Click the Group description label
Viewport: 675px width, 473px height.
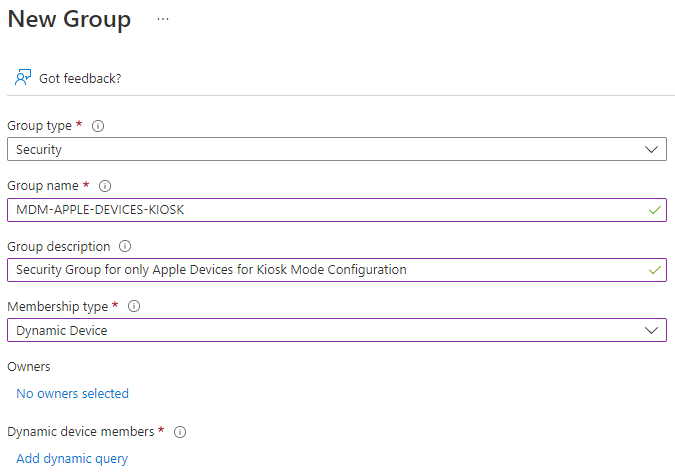[x=59, y=246]
